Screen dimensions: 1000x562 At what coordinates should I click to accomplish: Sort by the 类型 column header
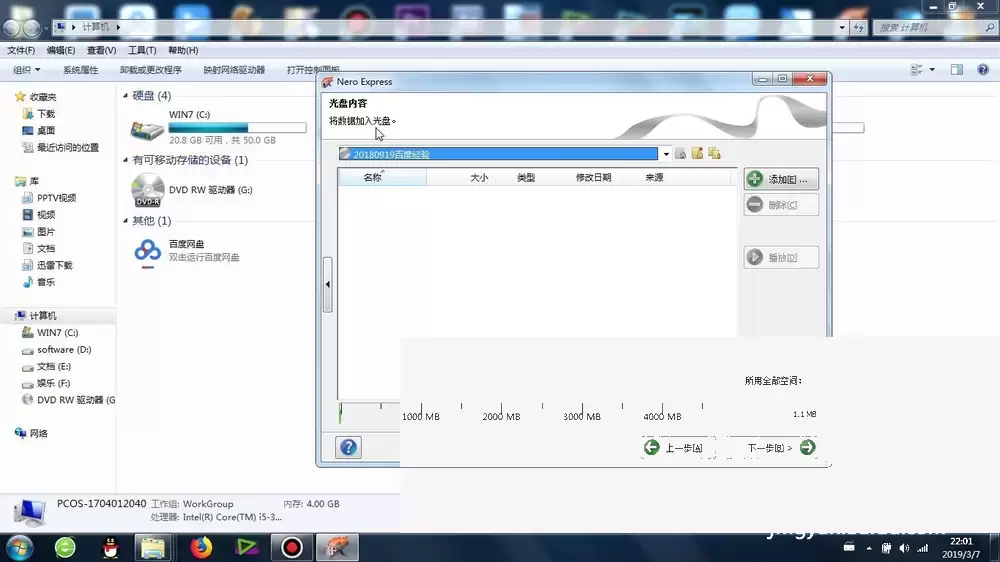tap(526, 178)
